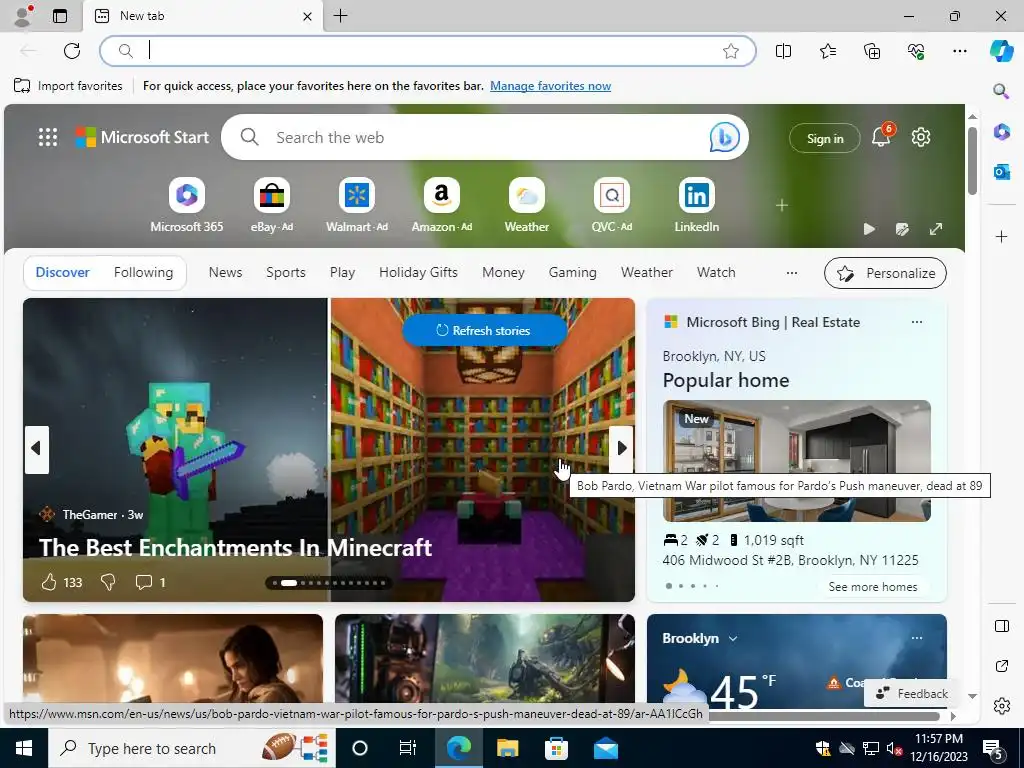The height and width of the screenshot is (768, 1024).
Task: Open the Edge profile icon
Action: [x=24, y=16]
